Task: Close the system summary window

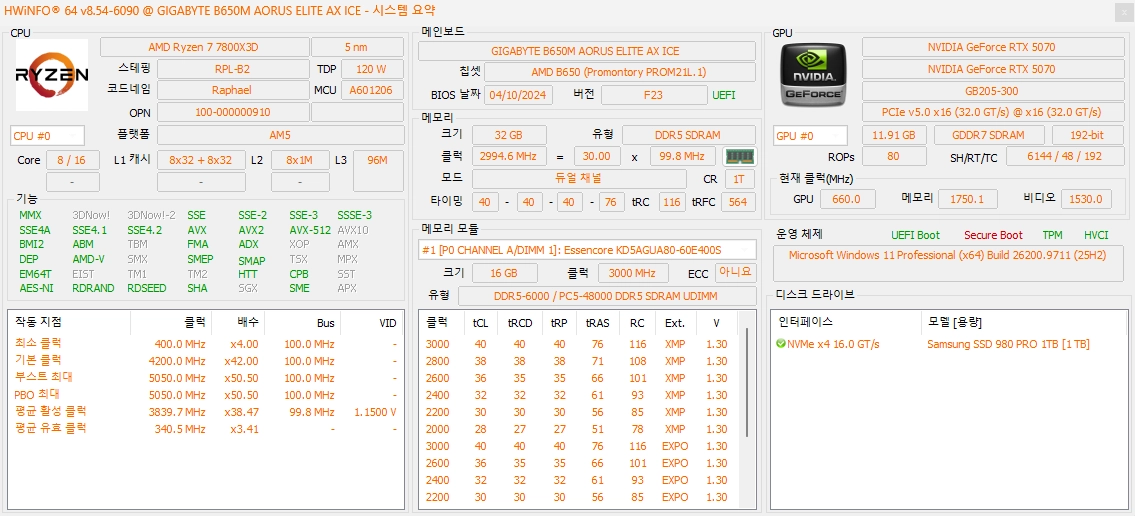Action: pyautogui.click(x=1123, y=10)
